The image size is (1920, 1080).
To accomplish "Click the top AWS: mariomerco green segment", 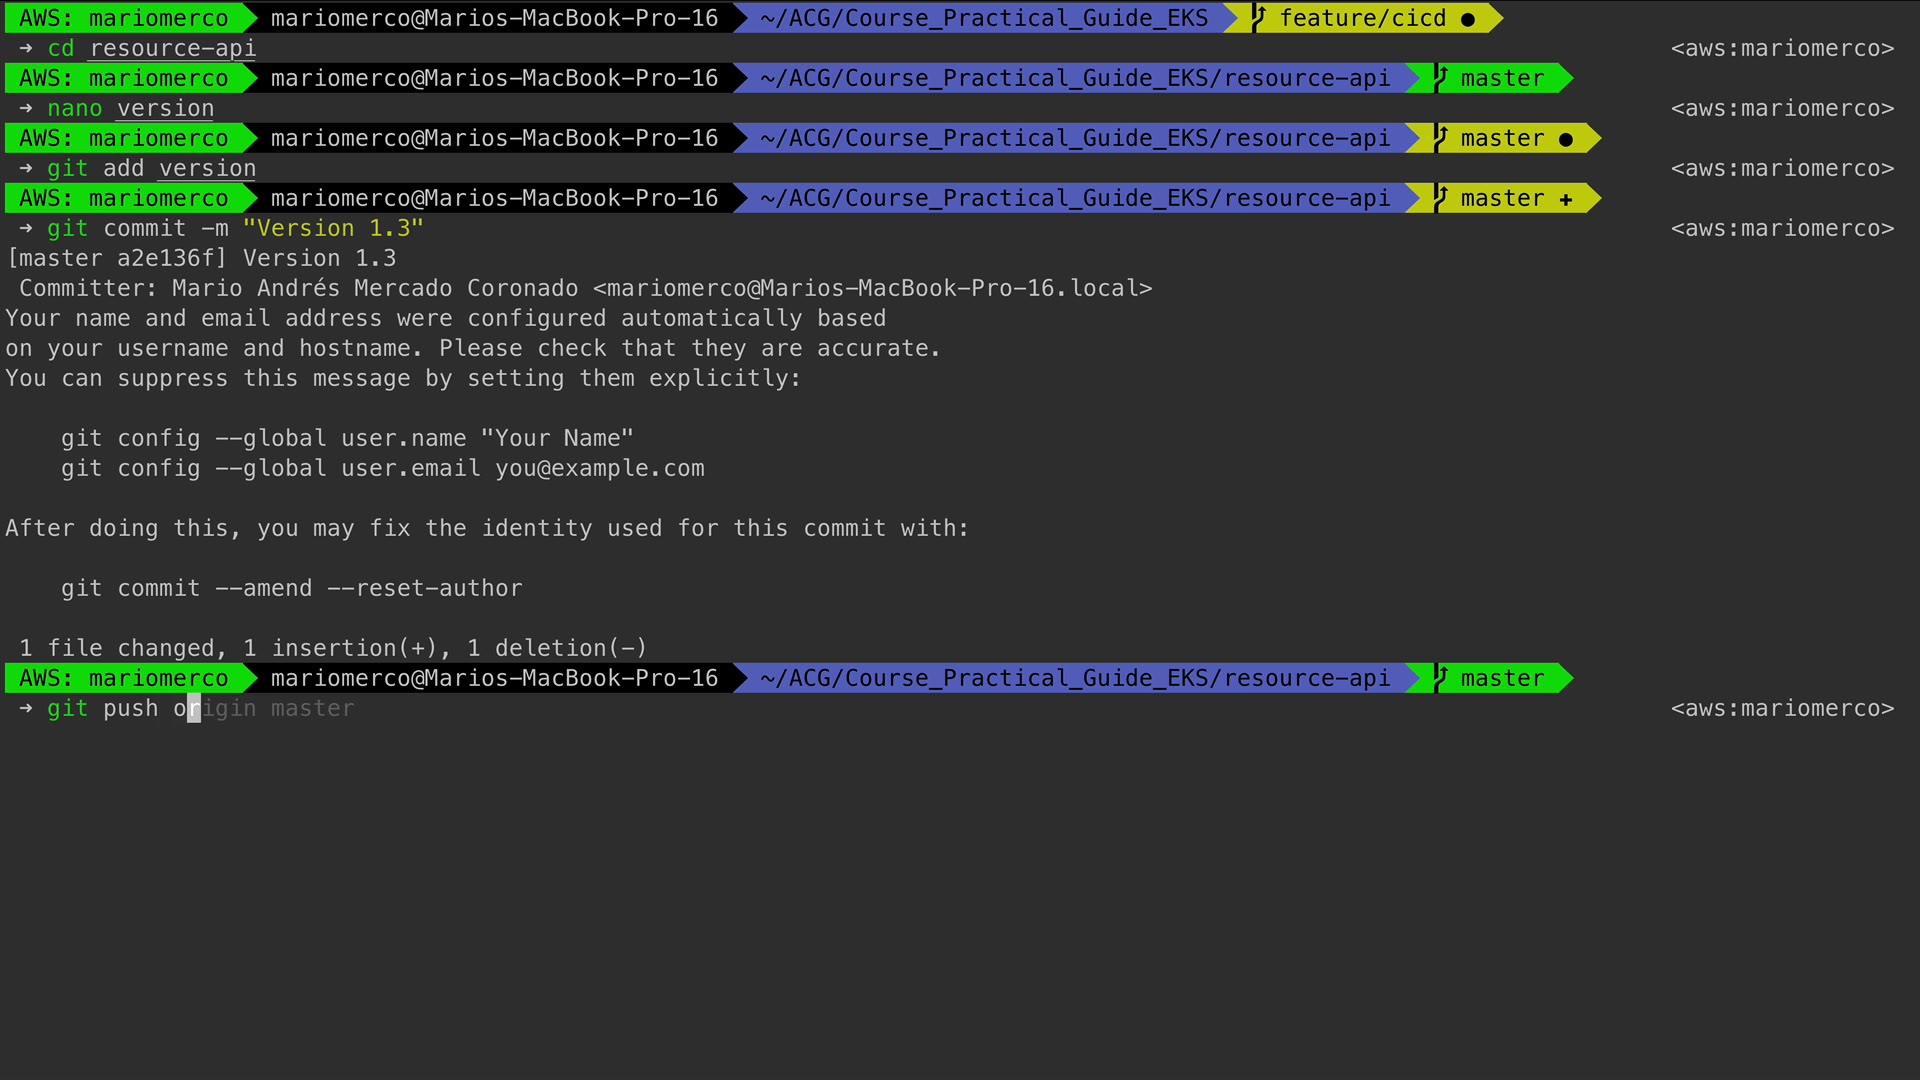I will tap(123, 18).
